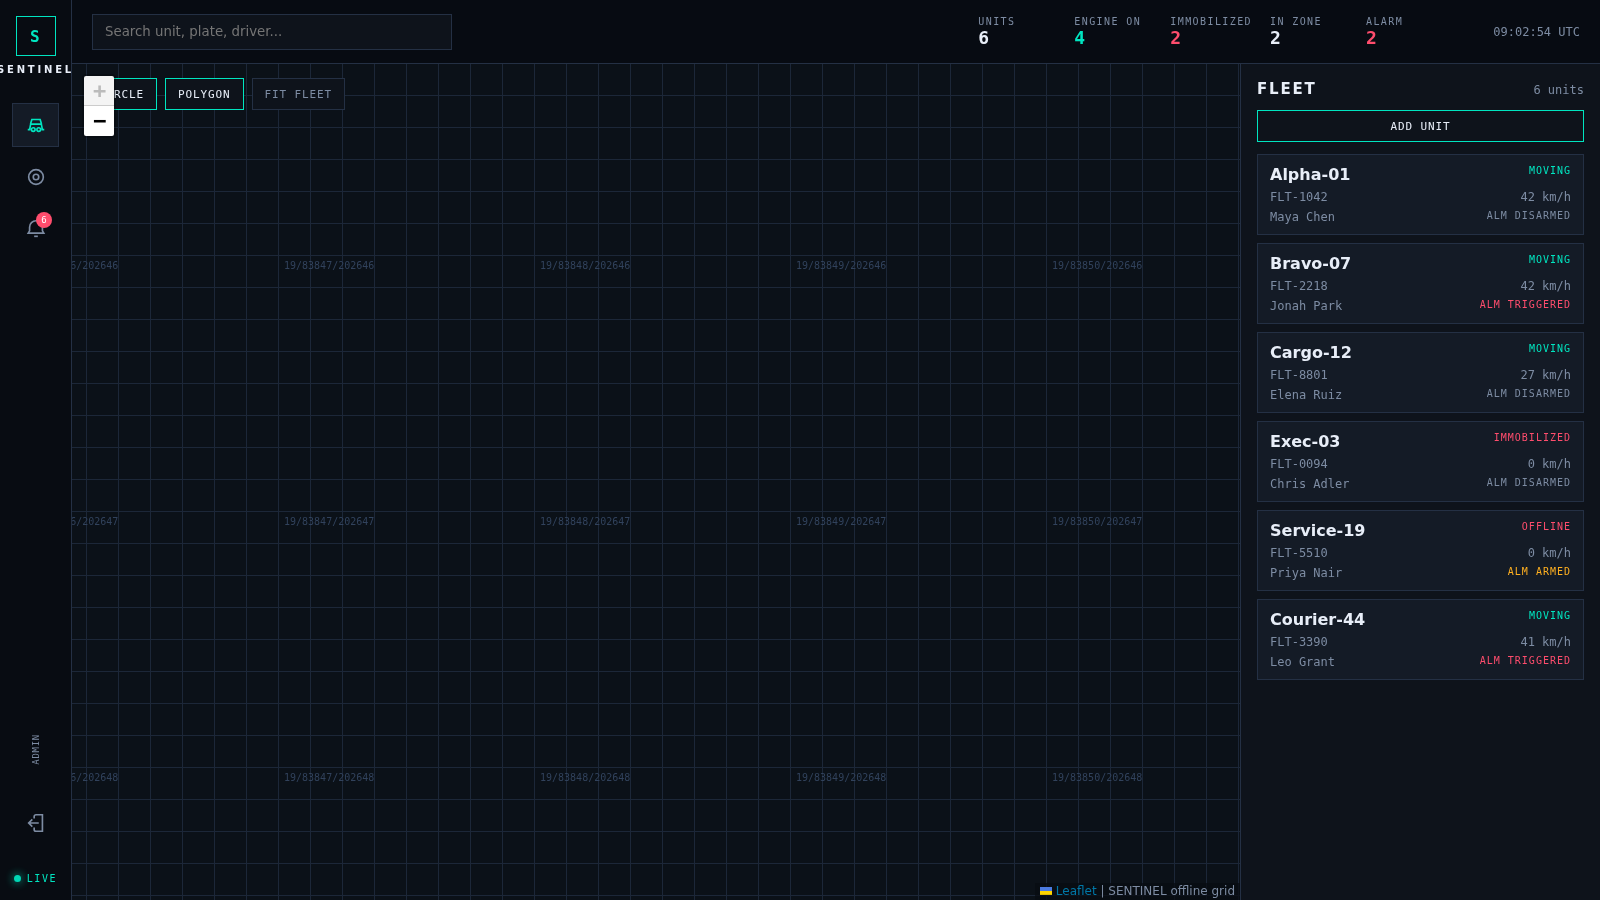Click ALM ARMED on Service-19
The height and width of the screenshot is (900, 1600).
1539,572
